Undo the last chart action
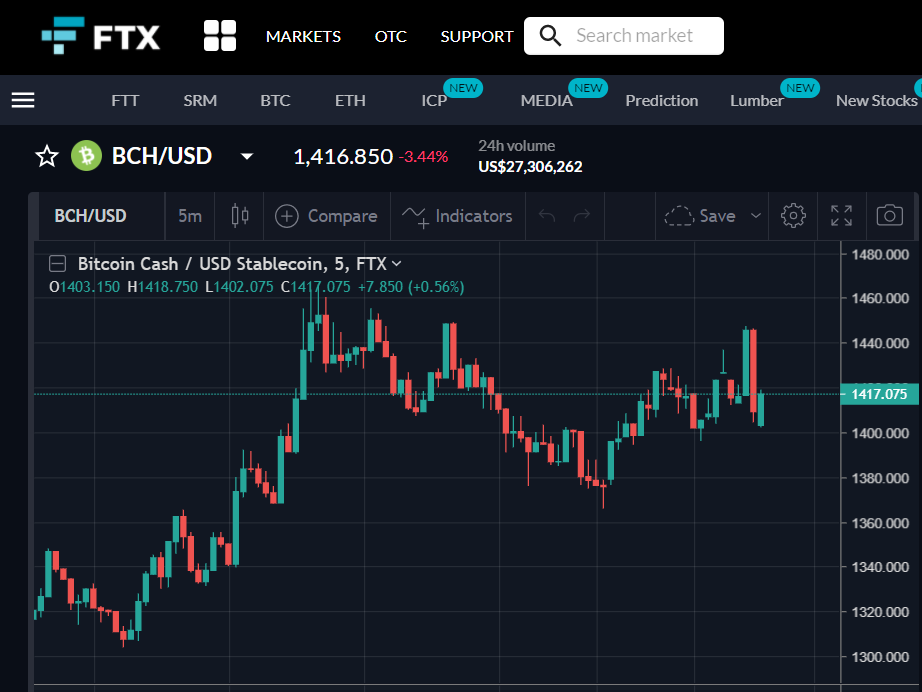This screenshot has height=692, width=922. pyautogui.click(x=547, y=216)
